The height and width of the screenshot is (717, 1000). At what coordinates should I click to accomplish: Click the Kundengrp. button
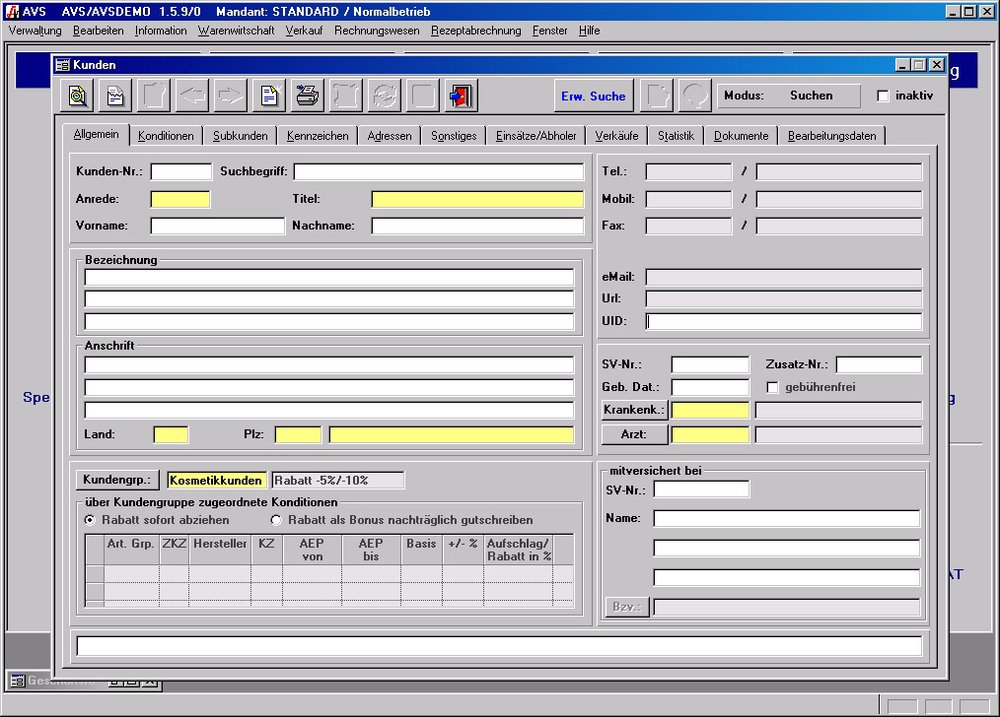pyautogui.click(x=116, y=481)
